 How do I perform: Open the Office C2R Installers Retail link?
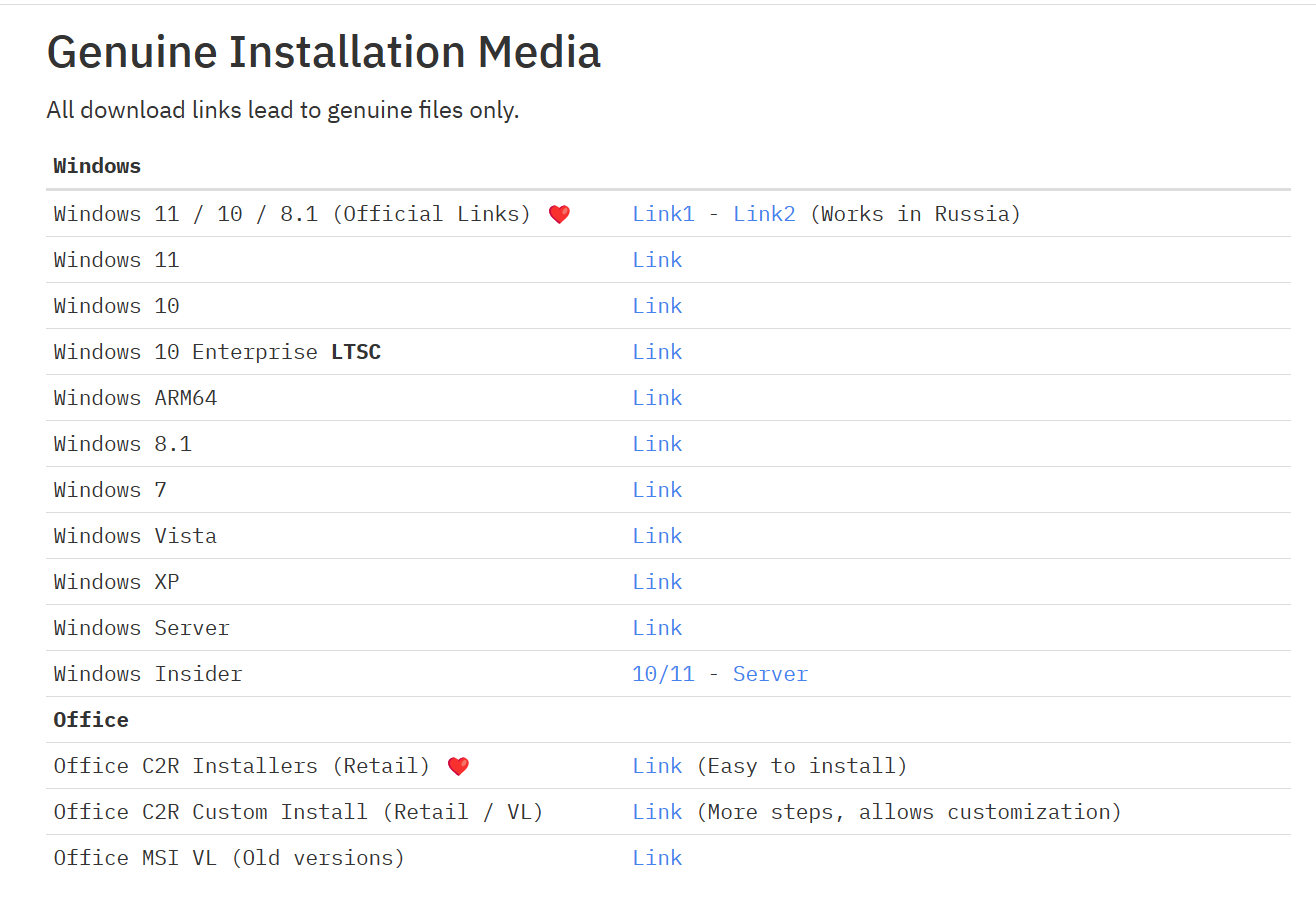(x=657, y=766)
